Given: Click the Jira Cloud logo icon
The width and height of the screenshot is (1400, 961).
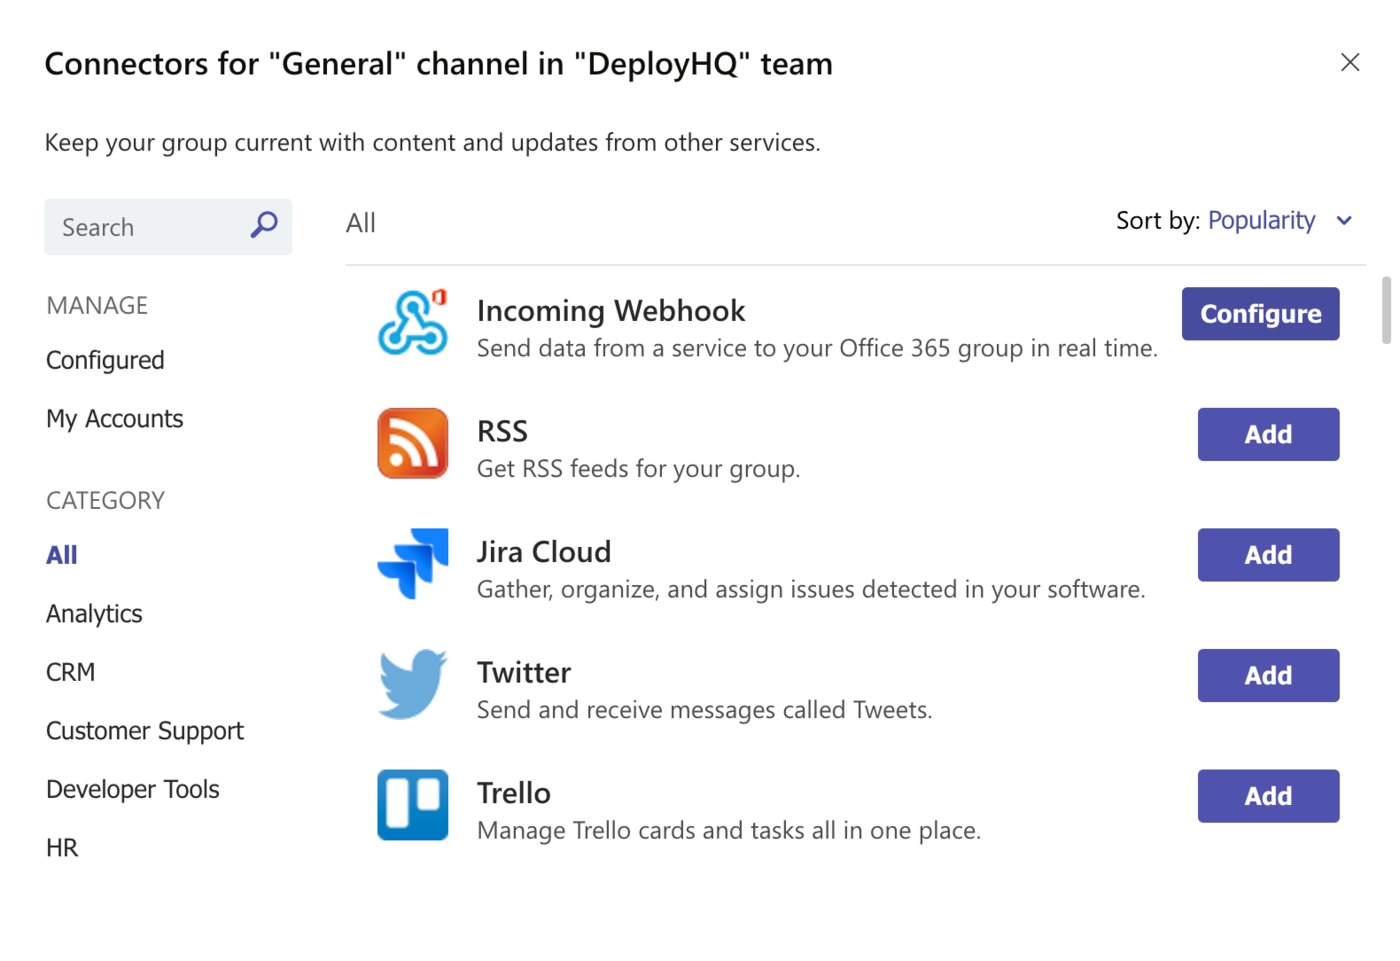Looking at the screenshot, I should click(412, 564).
